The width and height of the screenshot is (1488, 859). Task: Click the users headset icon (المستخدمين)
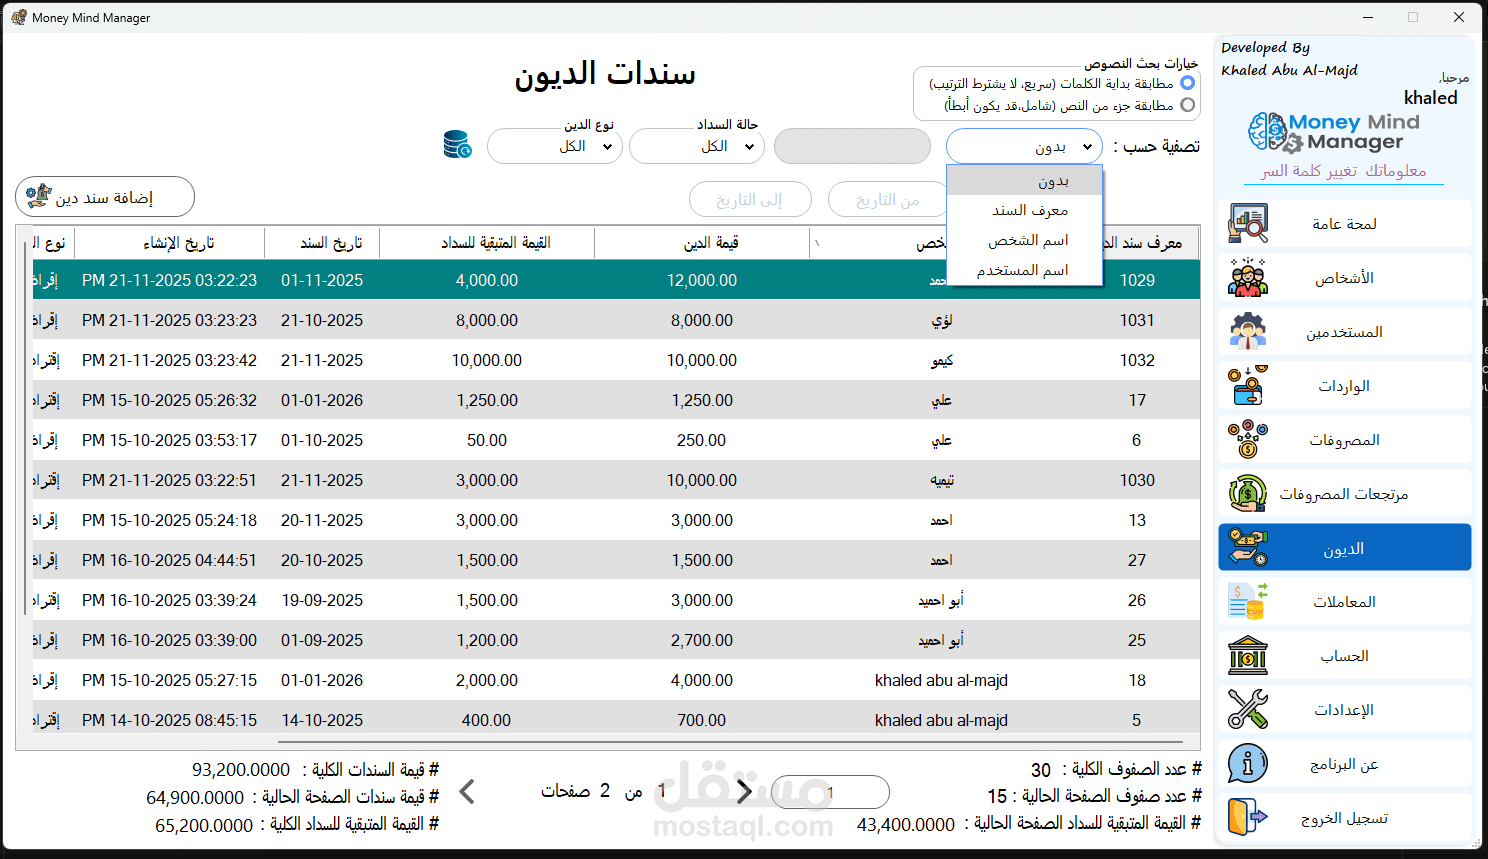coord(1248,332)
